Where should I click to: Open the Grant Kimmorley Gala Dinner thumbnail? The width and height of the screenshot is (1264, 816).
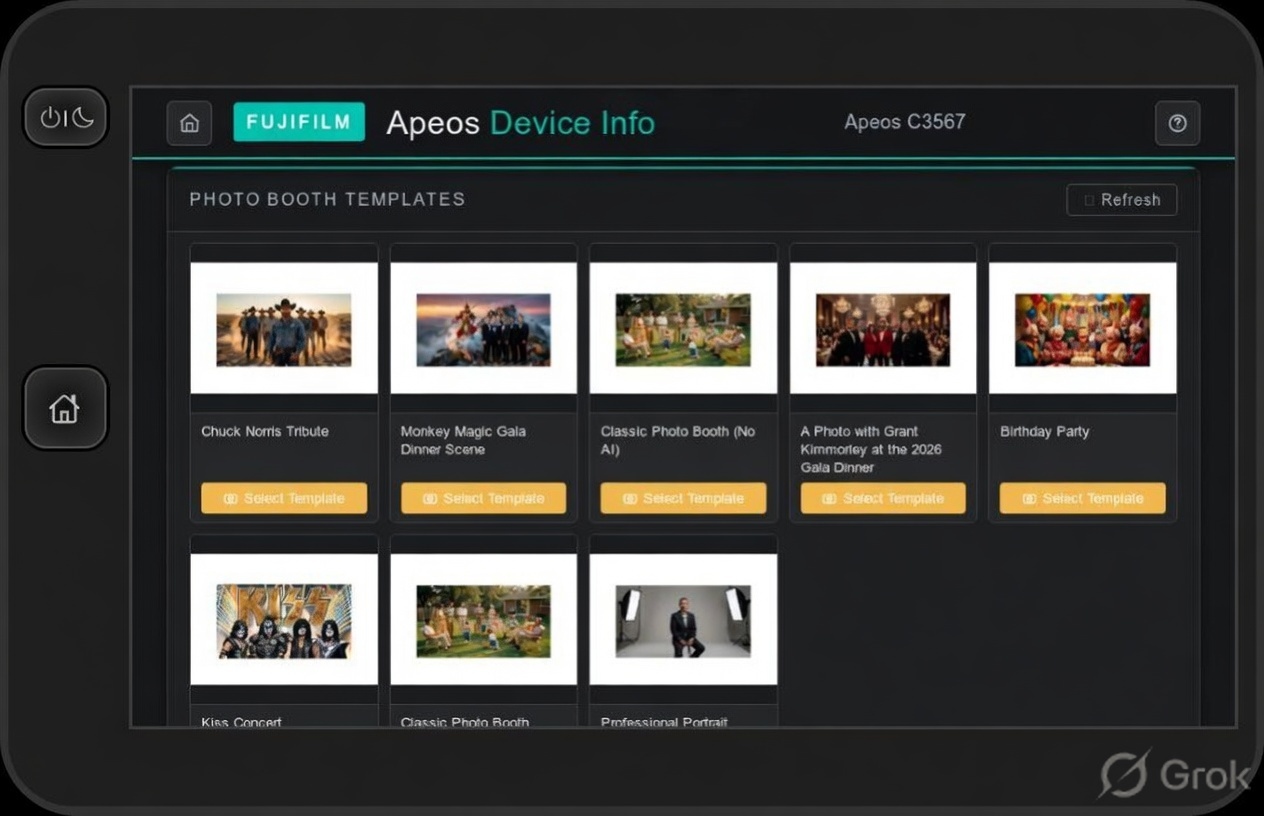pyautogui.click(x=883, y=328)
